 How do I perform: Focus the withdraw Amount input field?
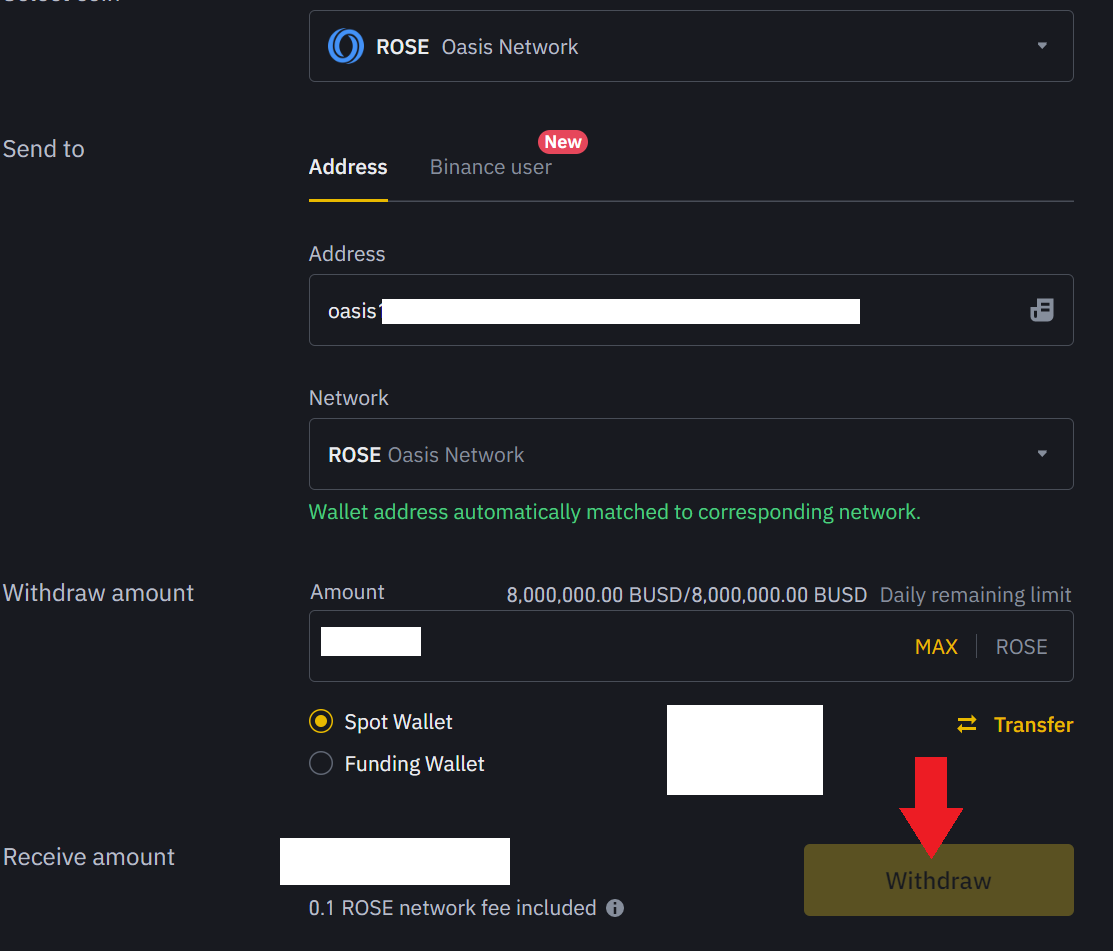[600, 646]
